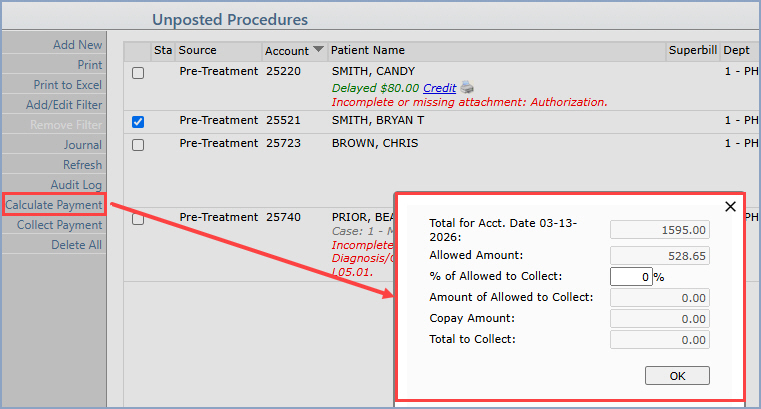
Task: Choose Collect Payment from sidebar
Action: (x=60, y=225)
